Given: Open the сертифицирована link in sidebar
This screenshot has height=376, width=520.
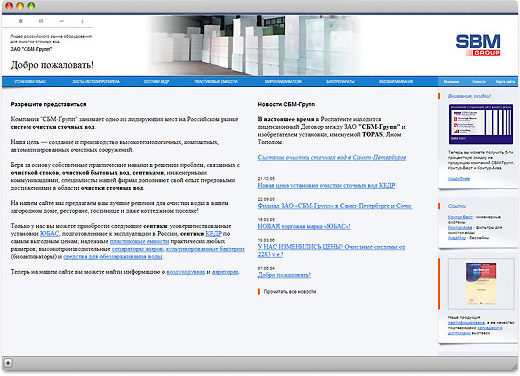Looking at the screenshot, I should tap(466, 323).
